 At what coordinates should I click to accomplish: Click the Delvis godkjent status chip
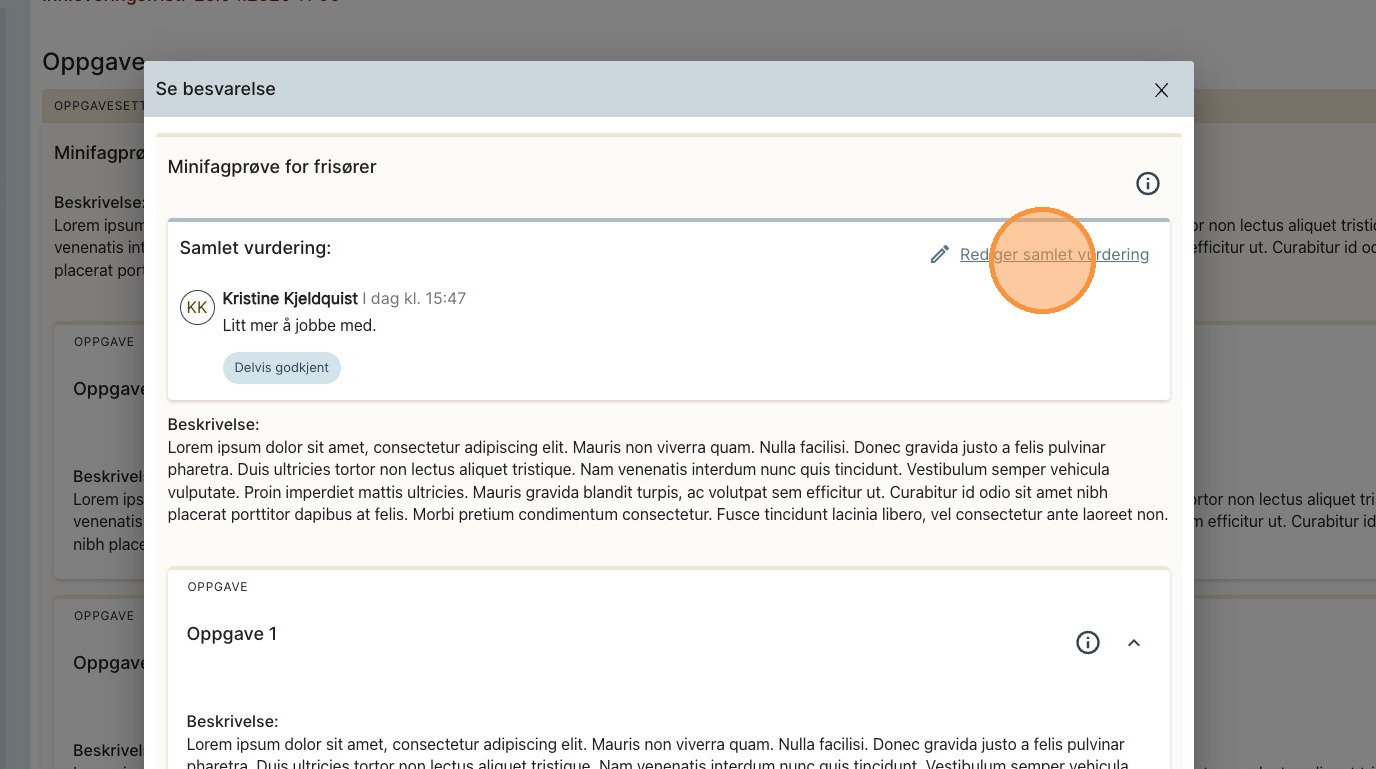point(281,368)
